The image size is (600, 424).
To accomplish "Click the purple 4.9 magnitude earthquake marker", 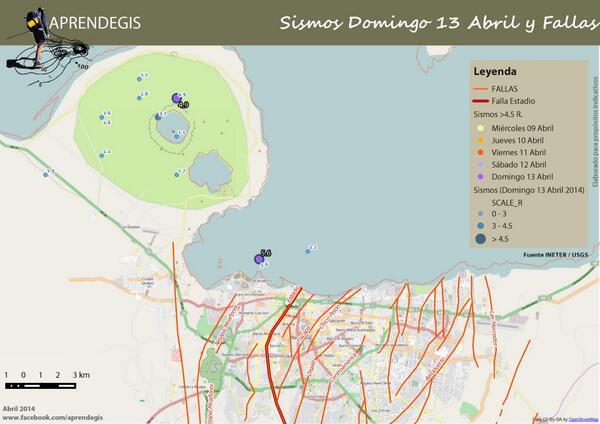I will tap(176, 98).
